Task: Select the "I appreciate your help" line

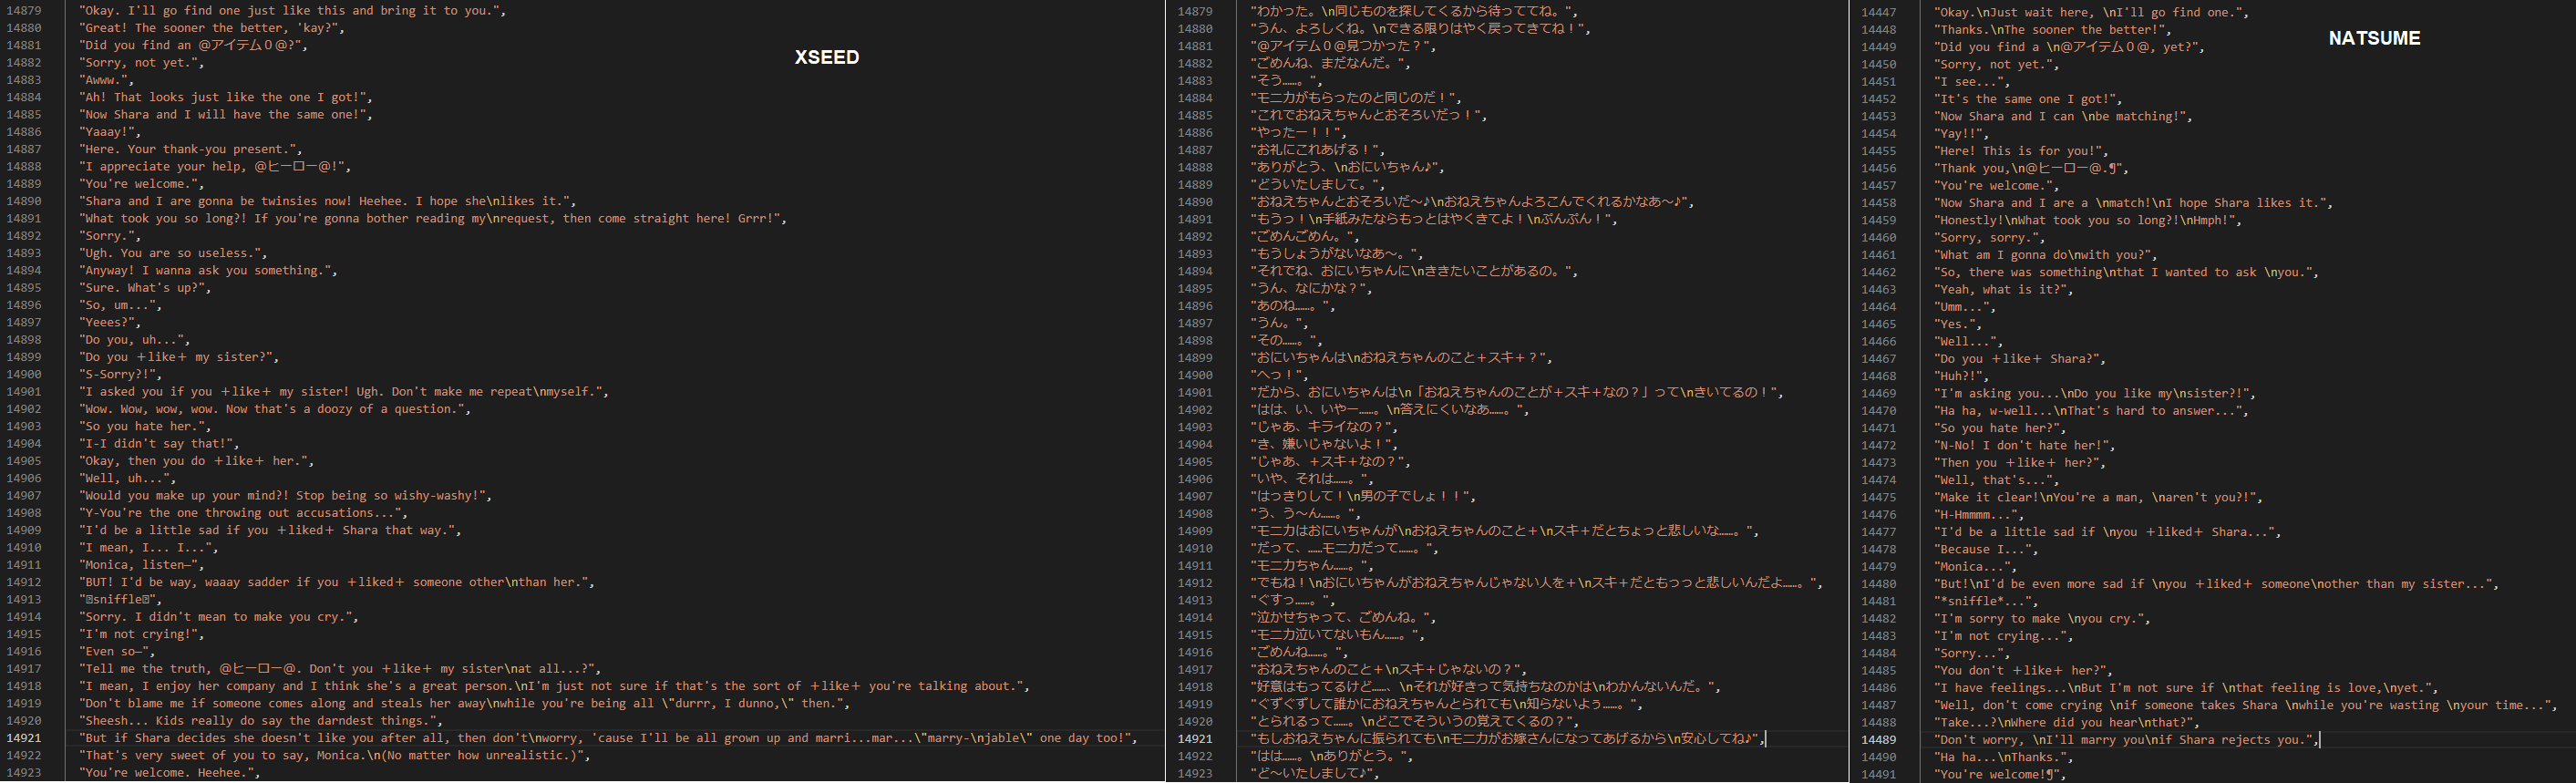Action: point(215,167)
